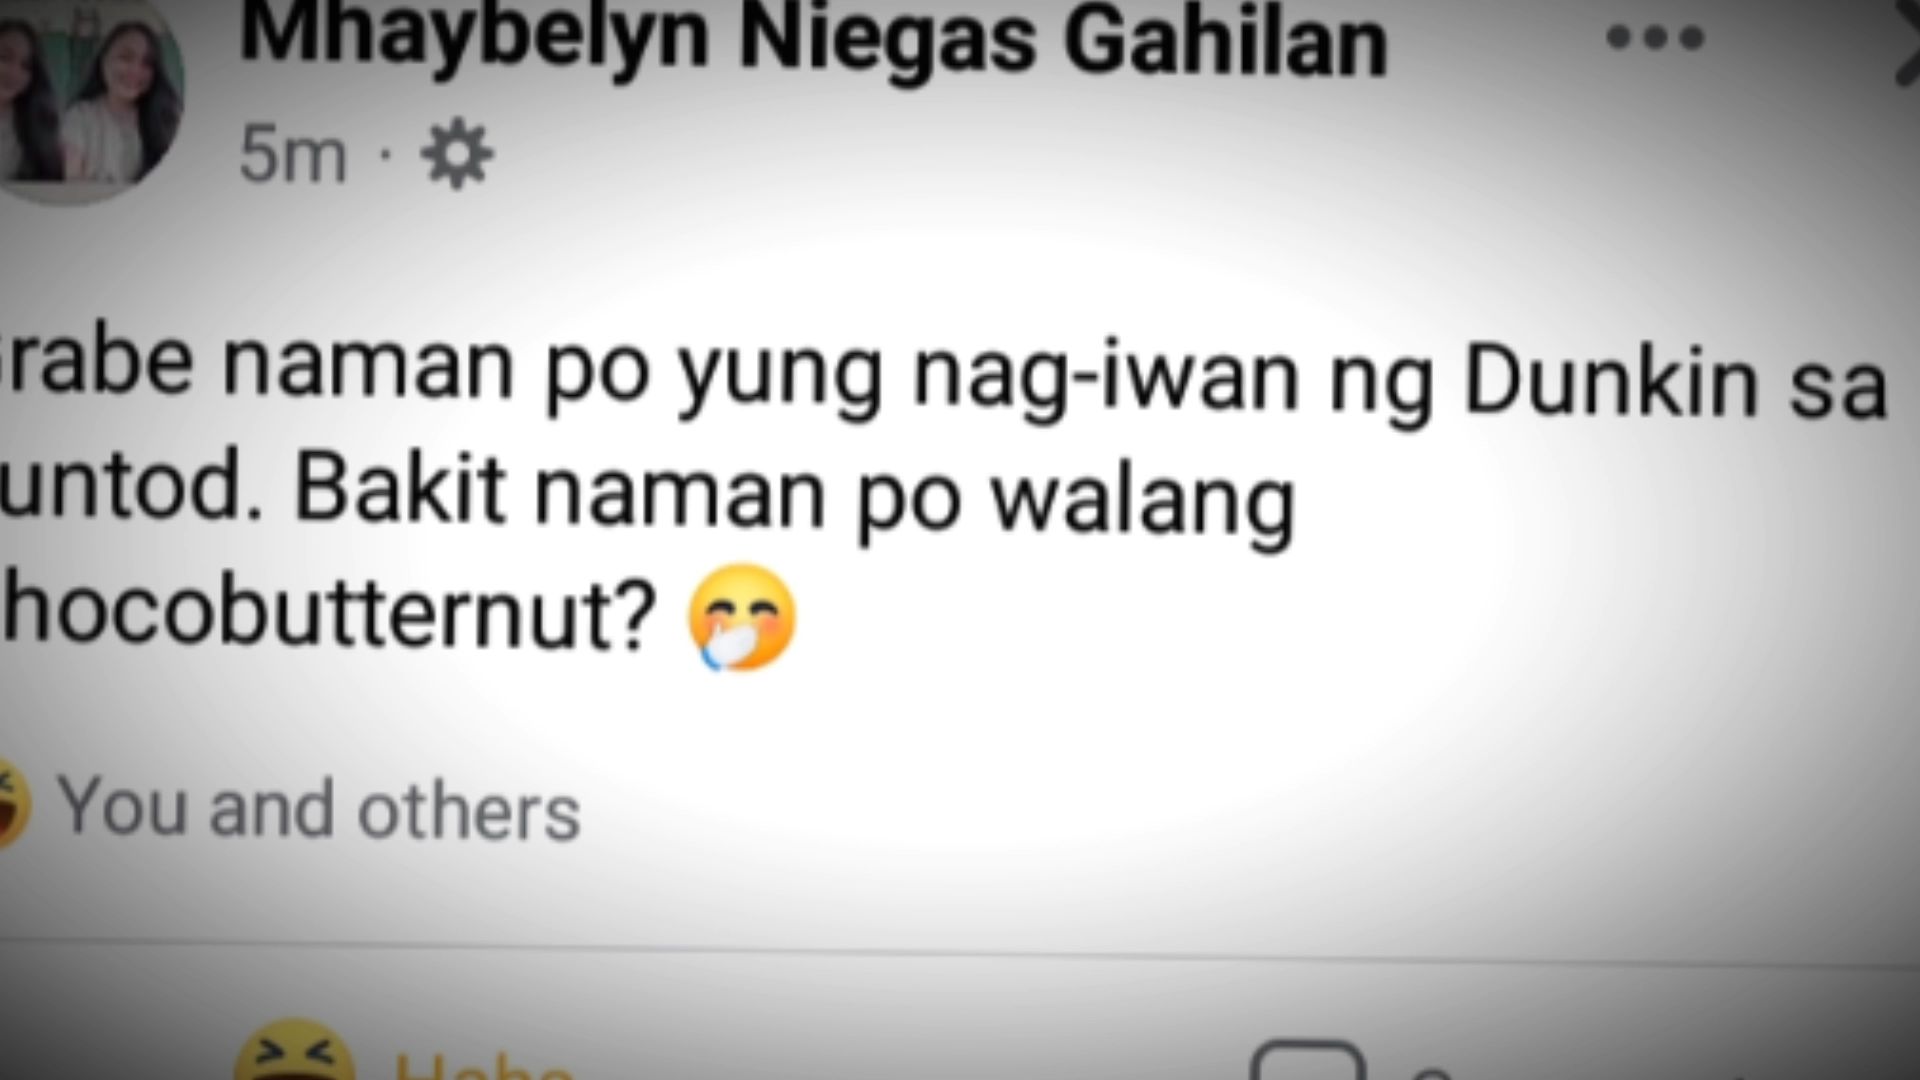Click the word others in reactions summary
Image resolution: width=1920 pixels, height=1080 pixels.
click(469, 810)
